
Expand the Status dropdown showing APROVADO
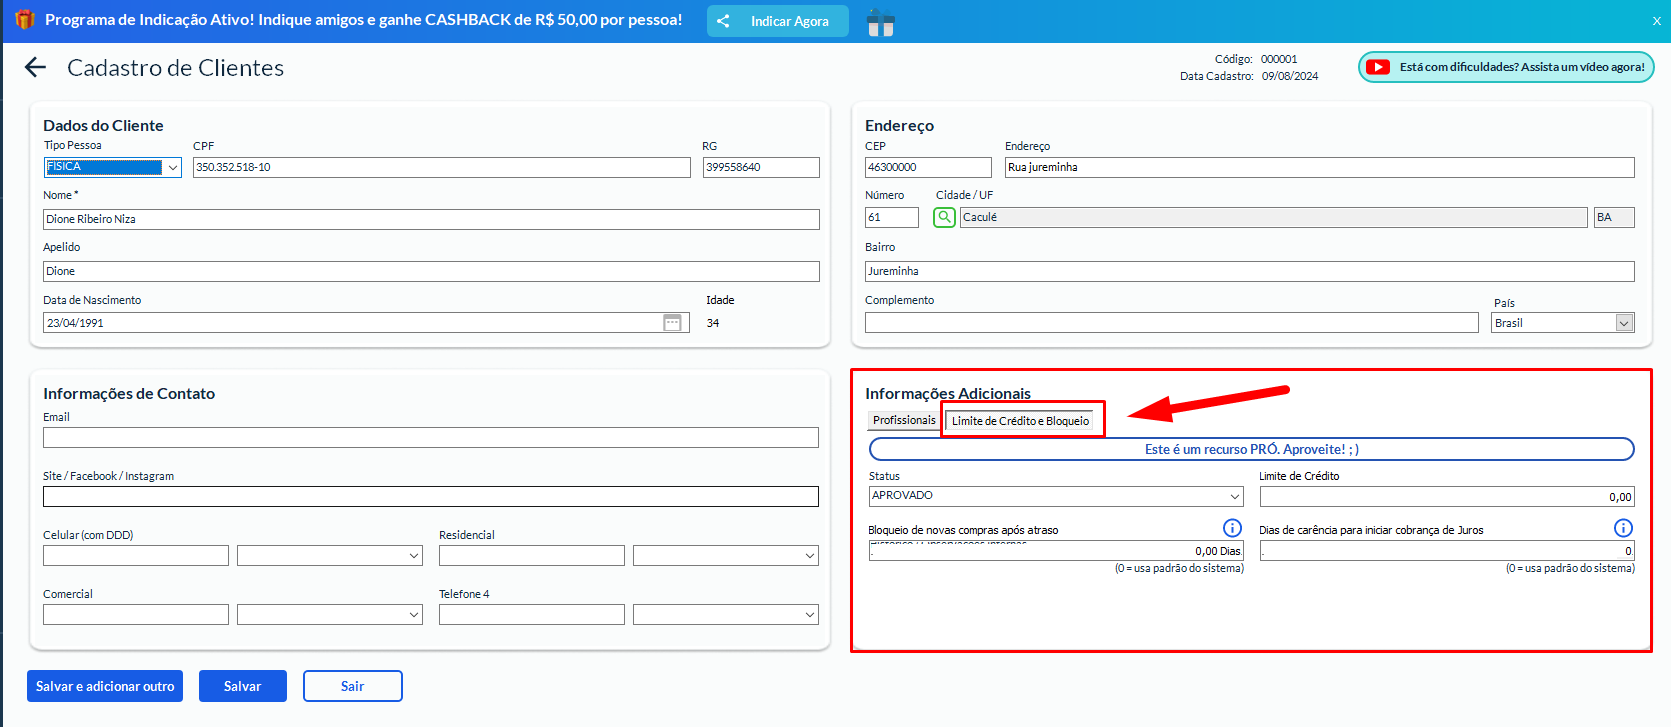(x=1234, y=496)
